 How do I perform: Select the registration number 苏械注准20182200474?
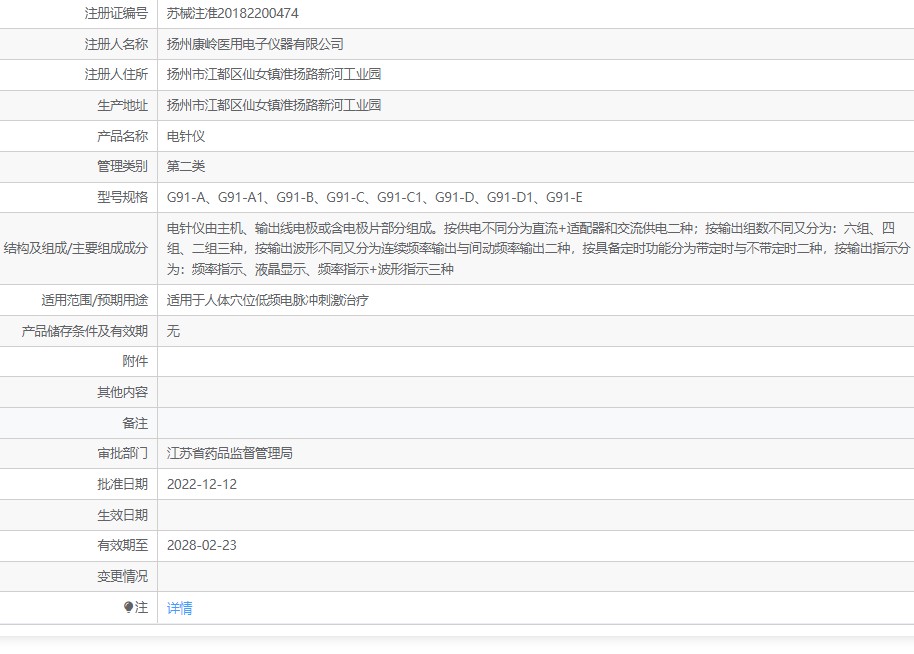coord(233,13)
